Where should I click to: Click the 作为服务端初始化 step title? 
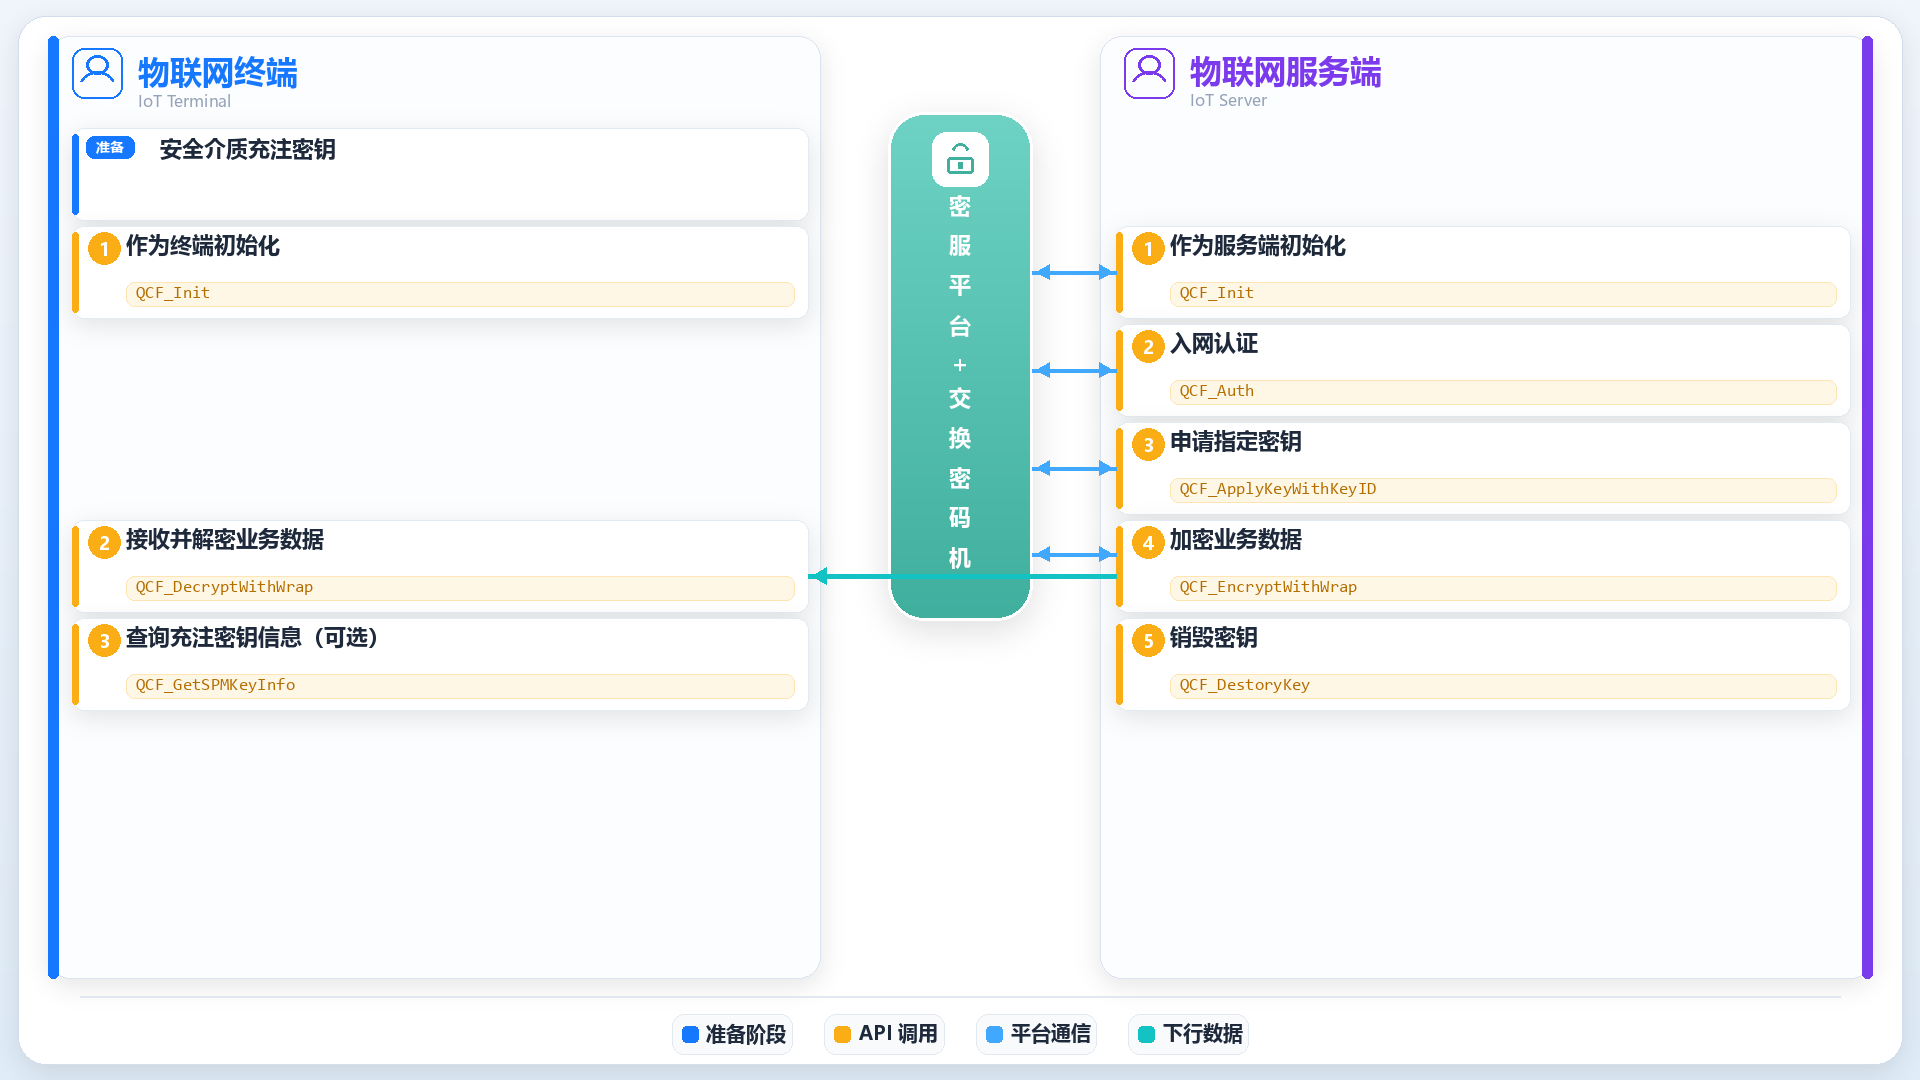[1258, 246]
